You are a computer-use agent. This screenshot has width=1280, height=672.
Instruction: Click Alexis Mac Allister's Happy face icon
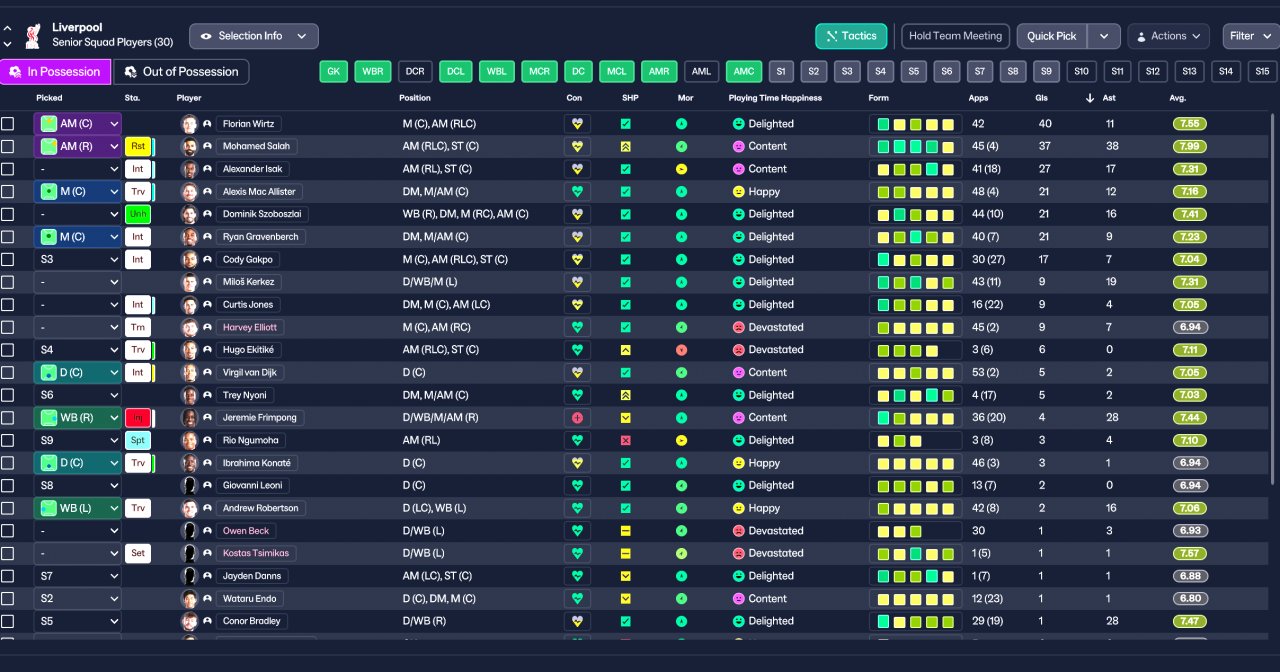click(739, 191)
